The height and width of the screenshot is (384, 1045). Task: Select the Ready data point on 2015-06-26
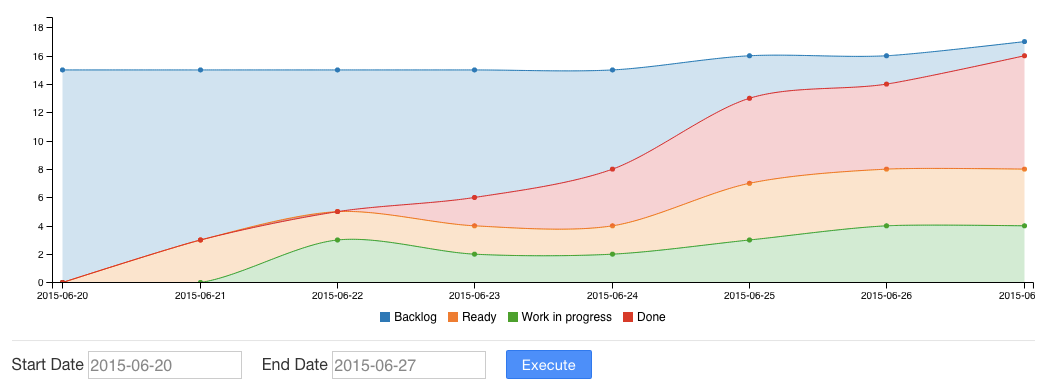[x=886, y=169]
